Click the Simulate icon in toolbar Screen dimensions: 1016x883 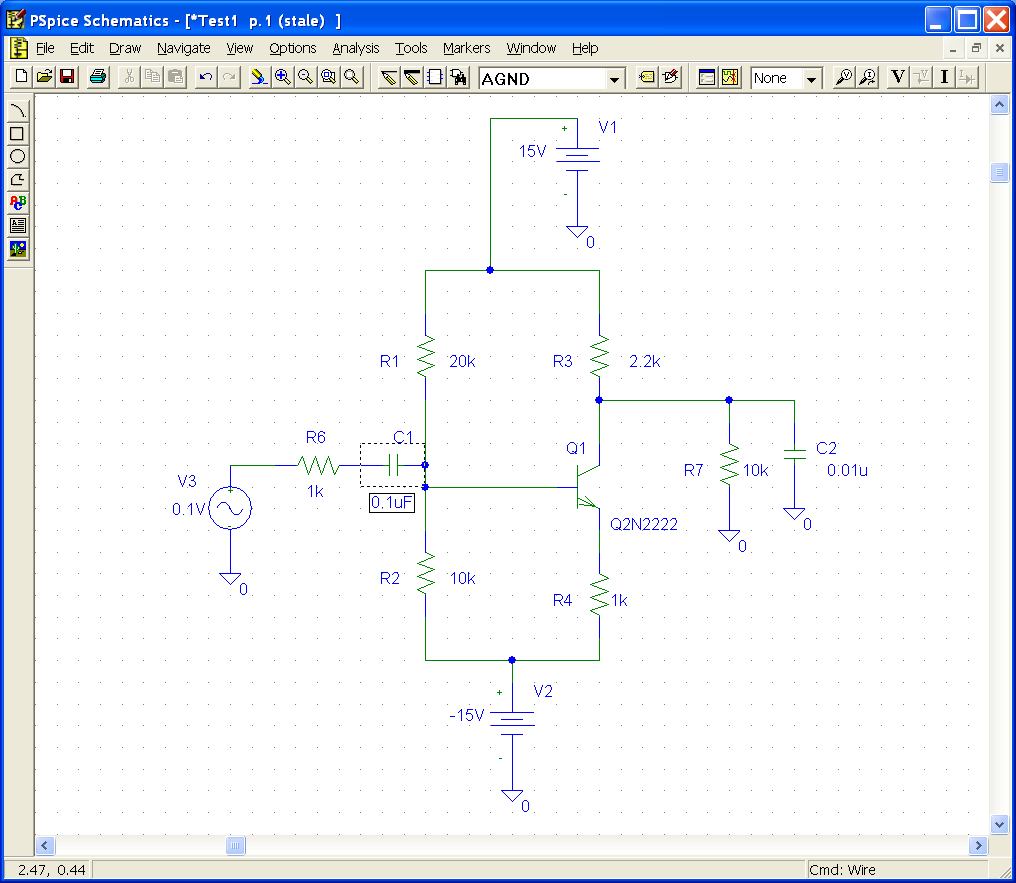(x=730, y=78)
